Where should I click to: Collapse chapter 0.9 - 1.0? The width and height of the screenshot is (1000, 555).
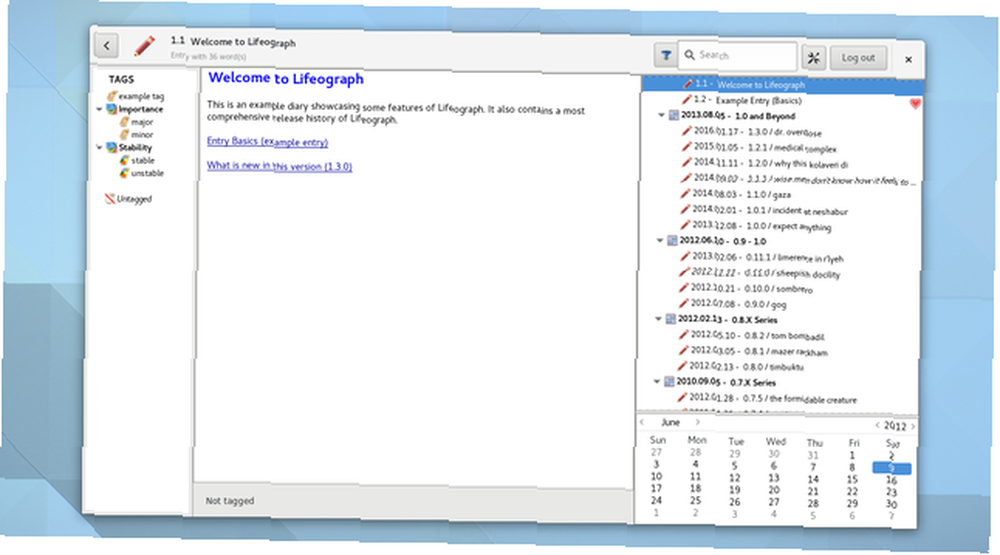coord(659,240)
